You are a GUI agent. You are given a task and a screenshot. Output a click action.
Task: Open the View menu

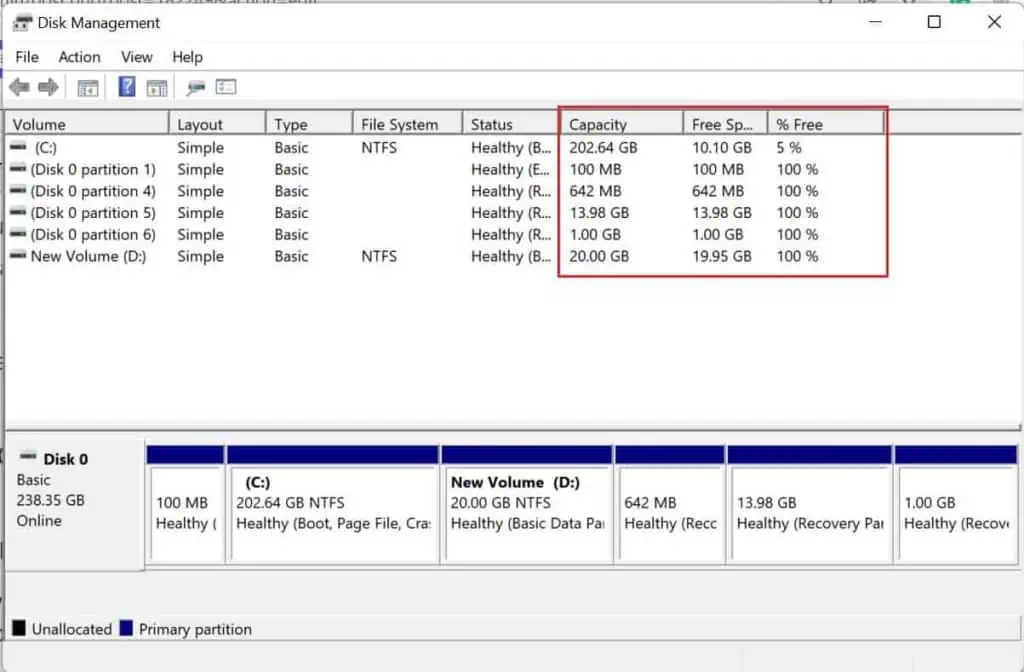coord(136,57)
